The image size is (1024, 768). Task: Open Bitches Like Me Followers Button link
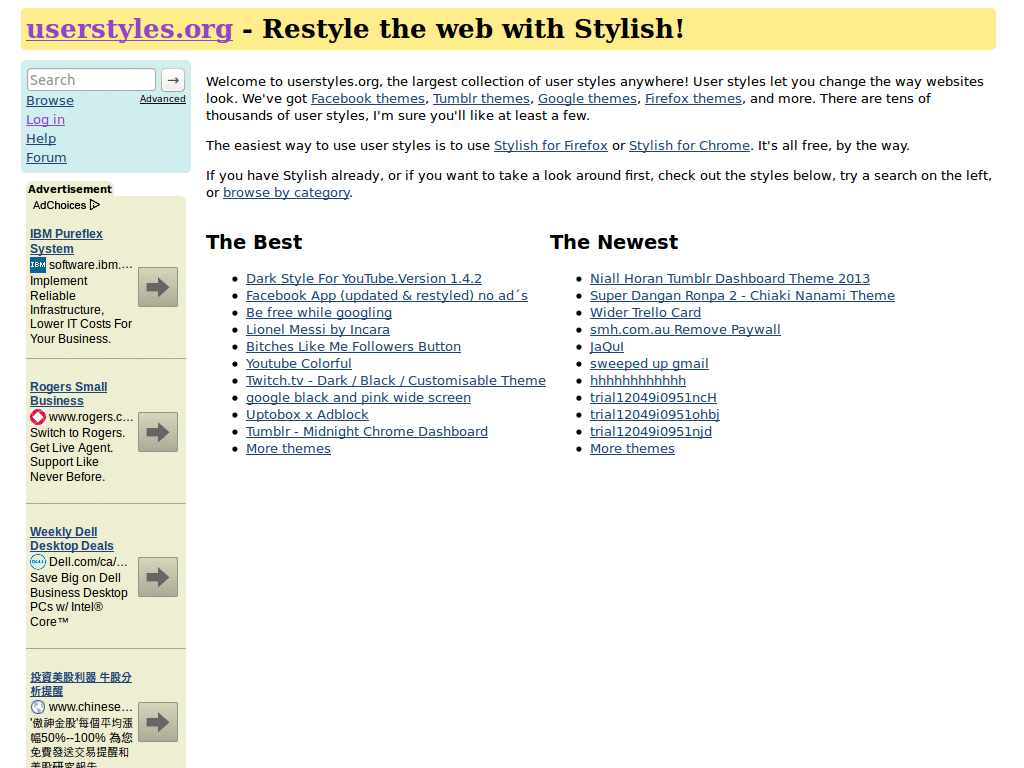(353, 347)
